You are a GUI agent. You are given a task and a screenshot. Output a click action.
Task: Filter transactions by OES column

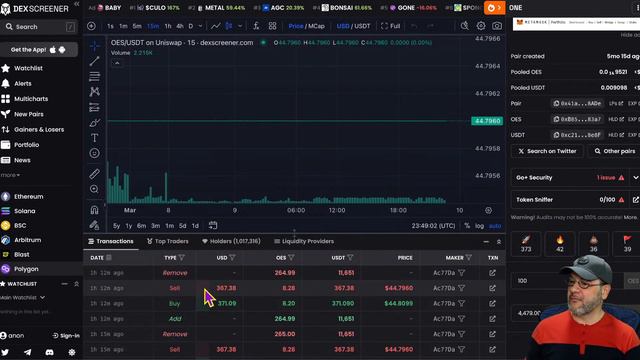tap(291, 258)
